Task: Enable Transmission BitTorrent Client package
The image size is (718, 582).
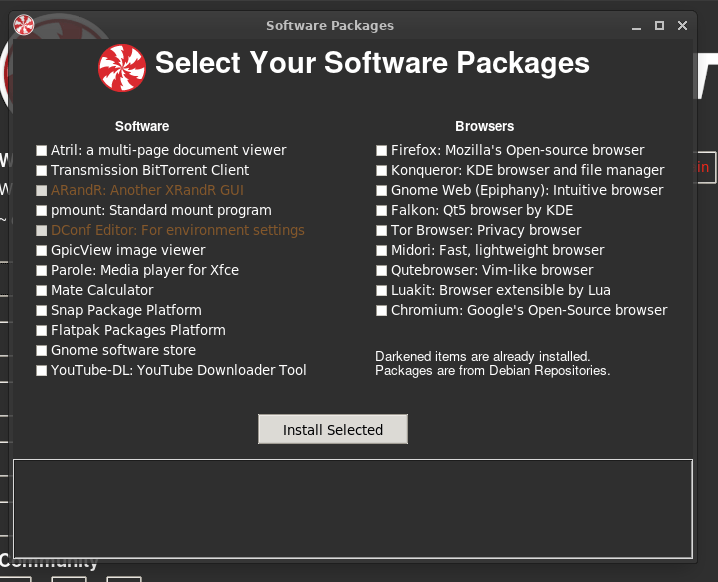Action: 42,170
